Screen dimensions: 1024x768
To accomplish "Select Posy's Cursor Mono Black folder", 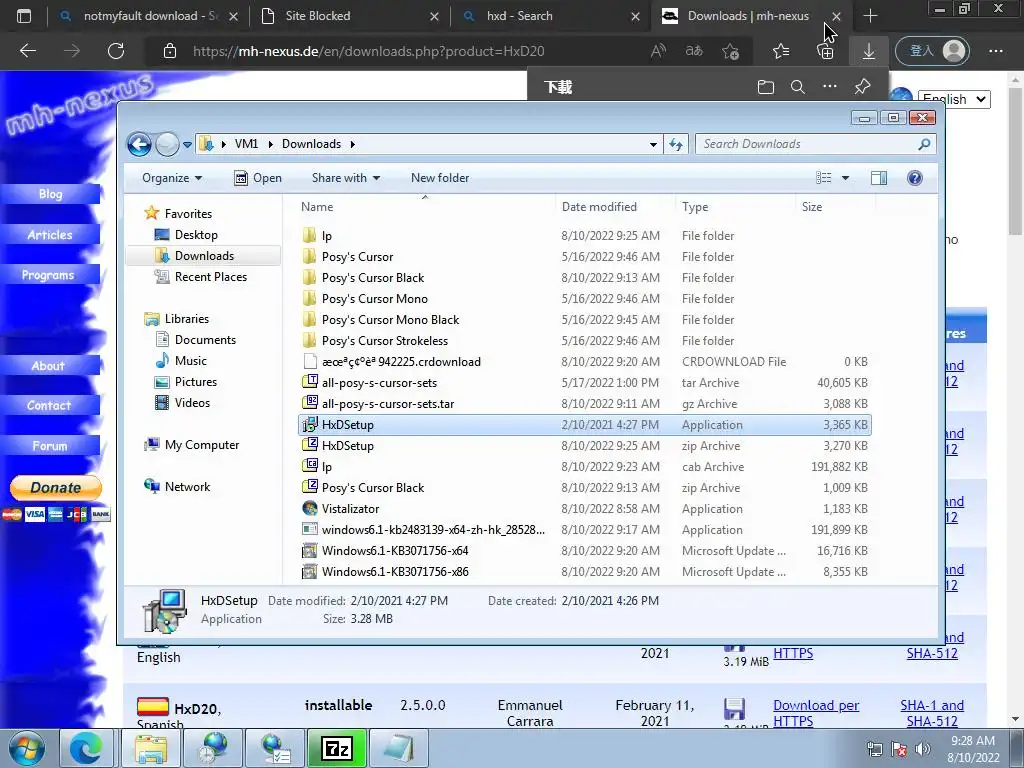I will pyautogui.click(x=390, y=319).
